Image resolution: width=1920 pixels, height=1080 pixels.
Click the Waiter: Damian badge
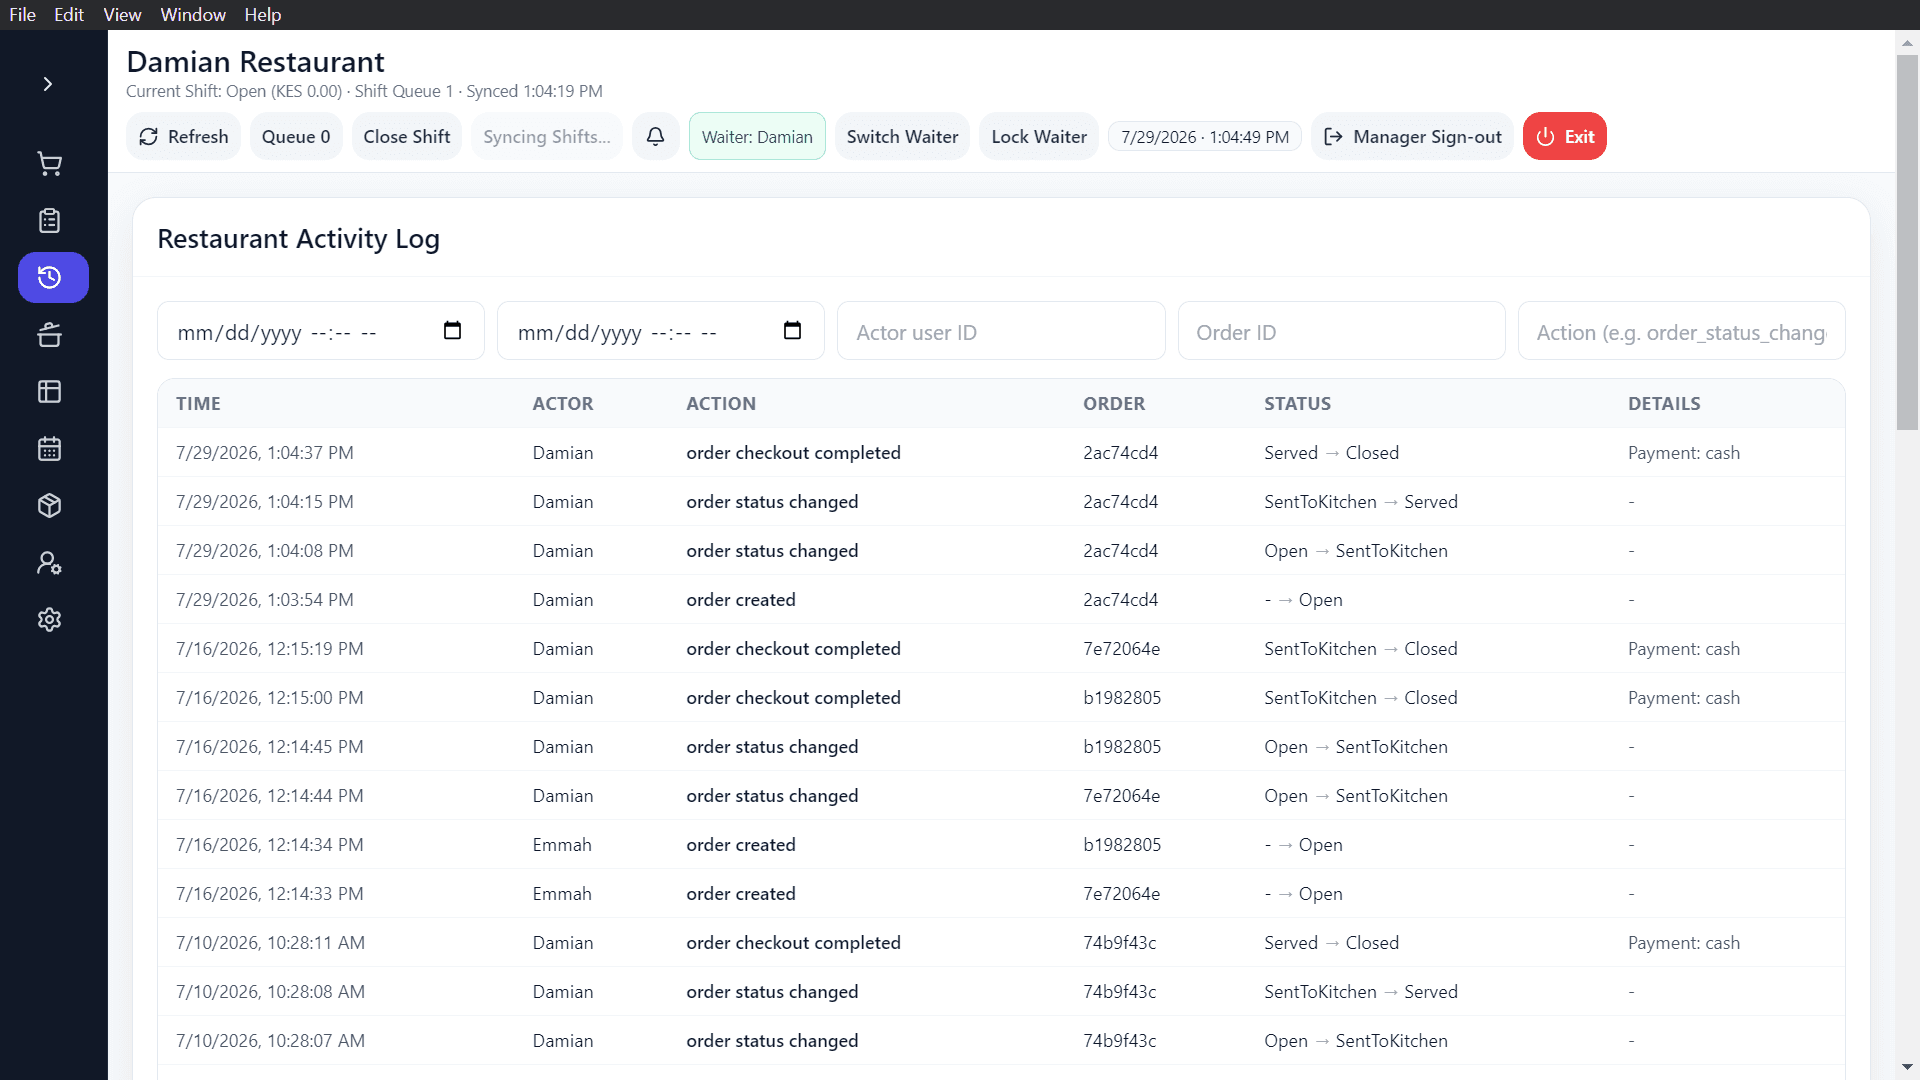point(757,136)
